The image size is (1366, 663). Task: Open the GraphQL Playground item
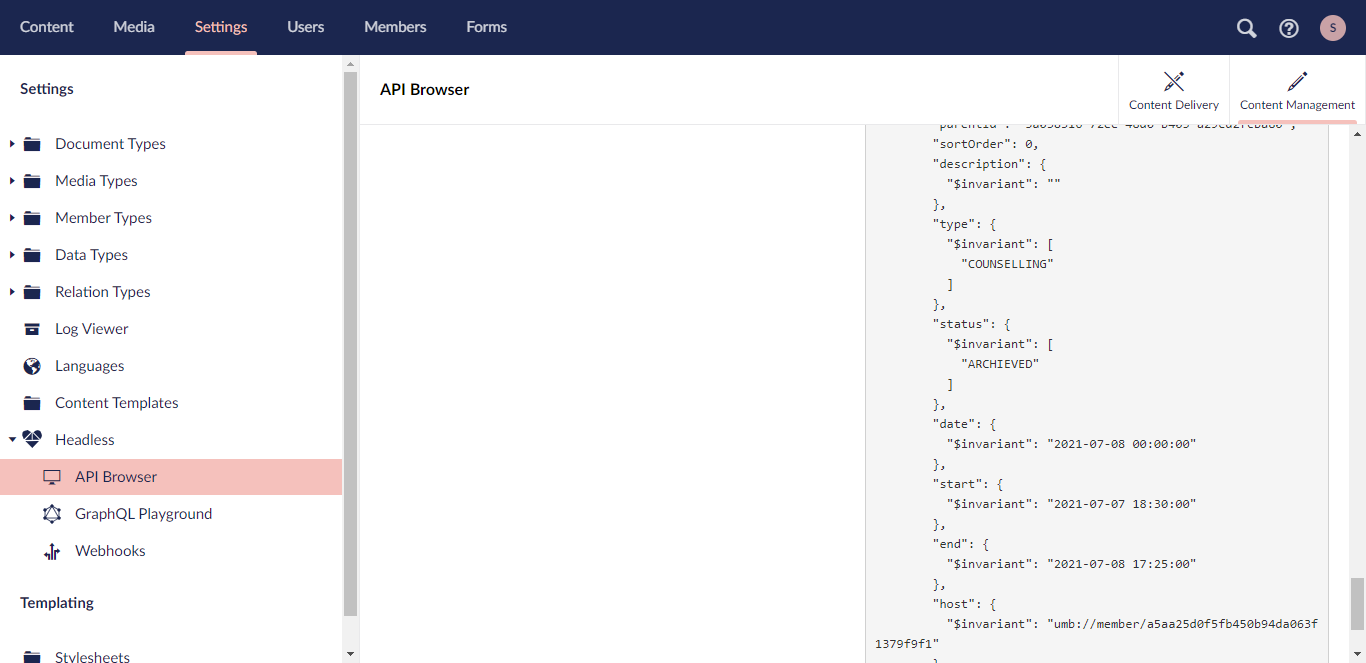(143, 514)
